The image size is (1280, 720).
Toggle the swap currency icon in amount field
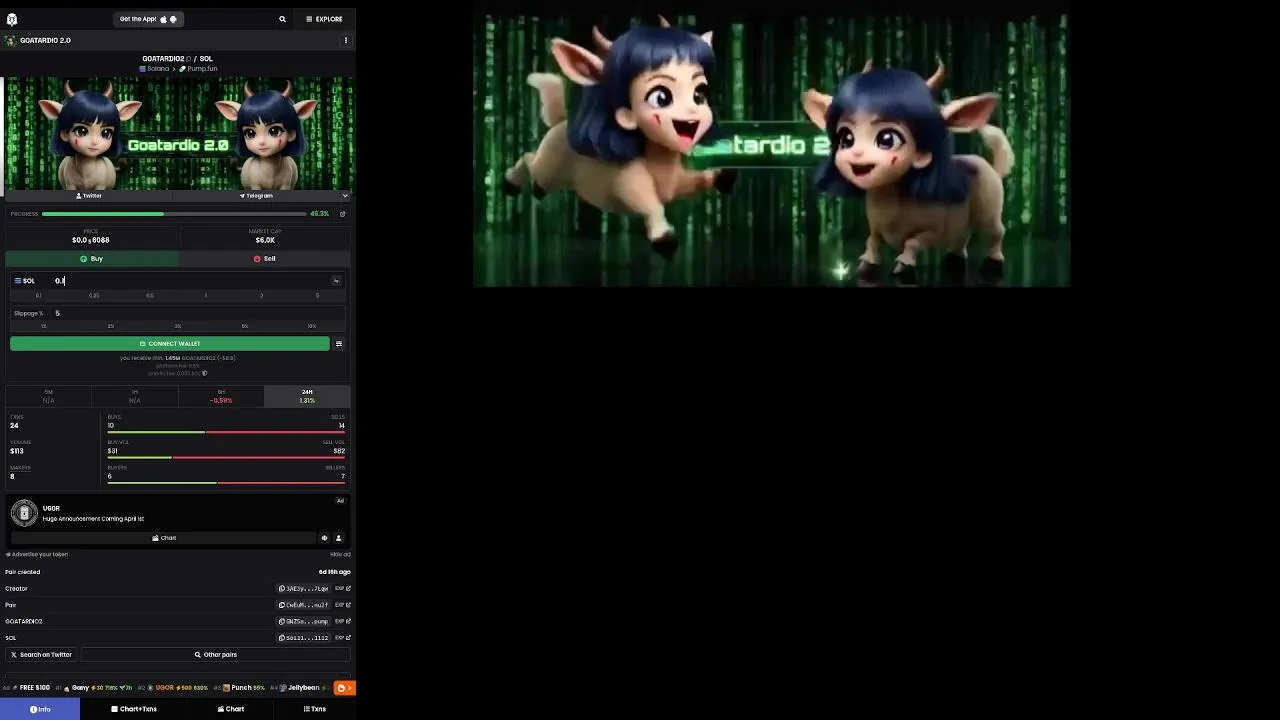click(336, 281)
